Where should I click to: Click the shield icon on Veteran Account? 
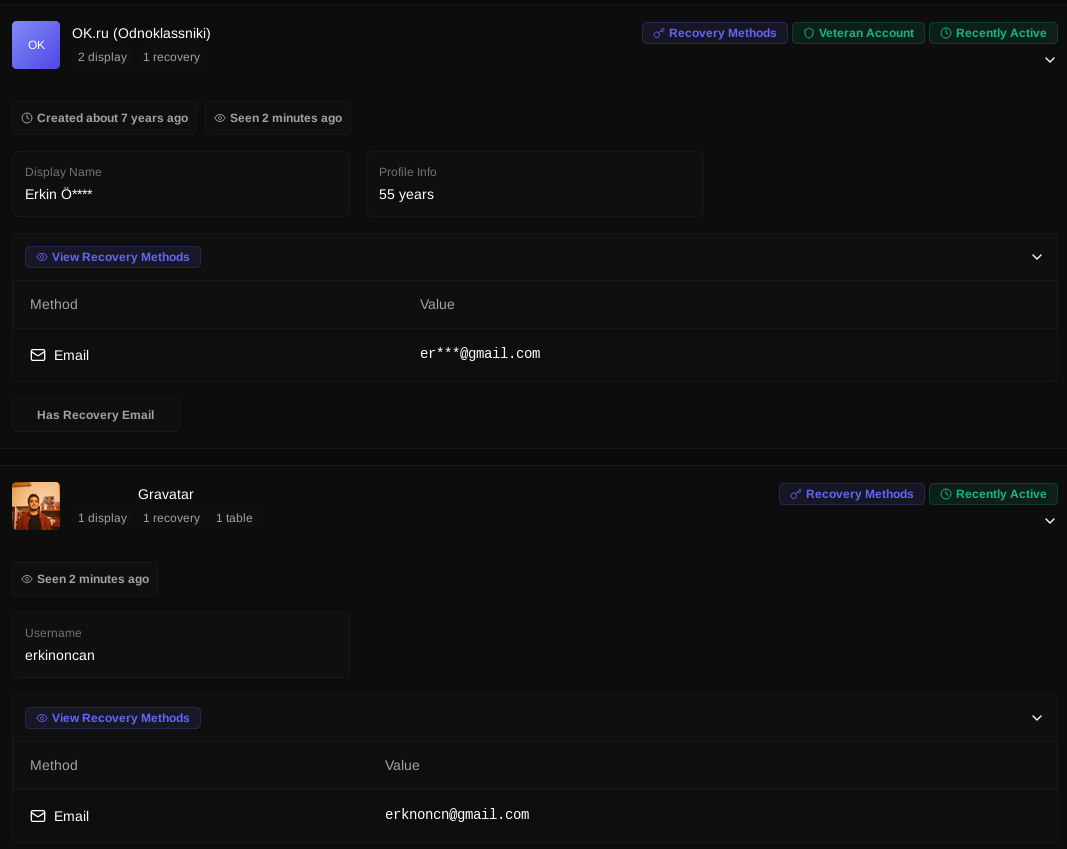point(808,33)
